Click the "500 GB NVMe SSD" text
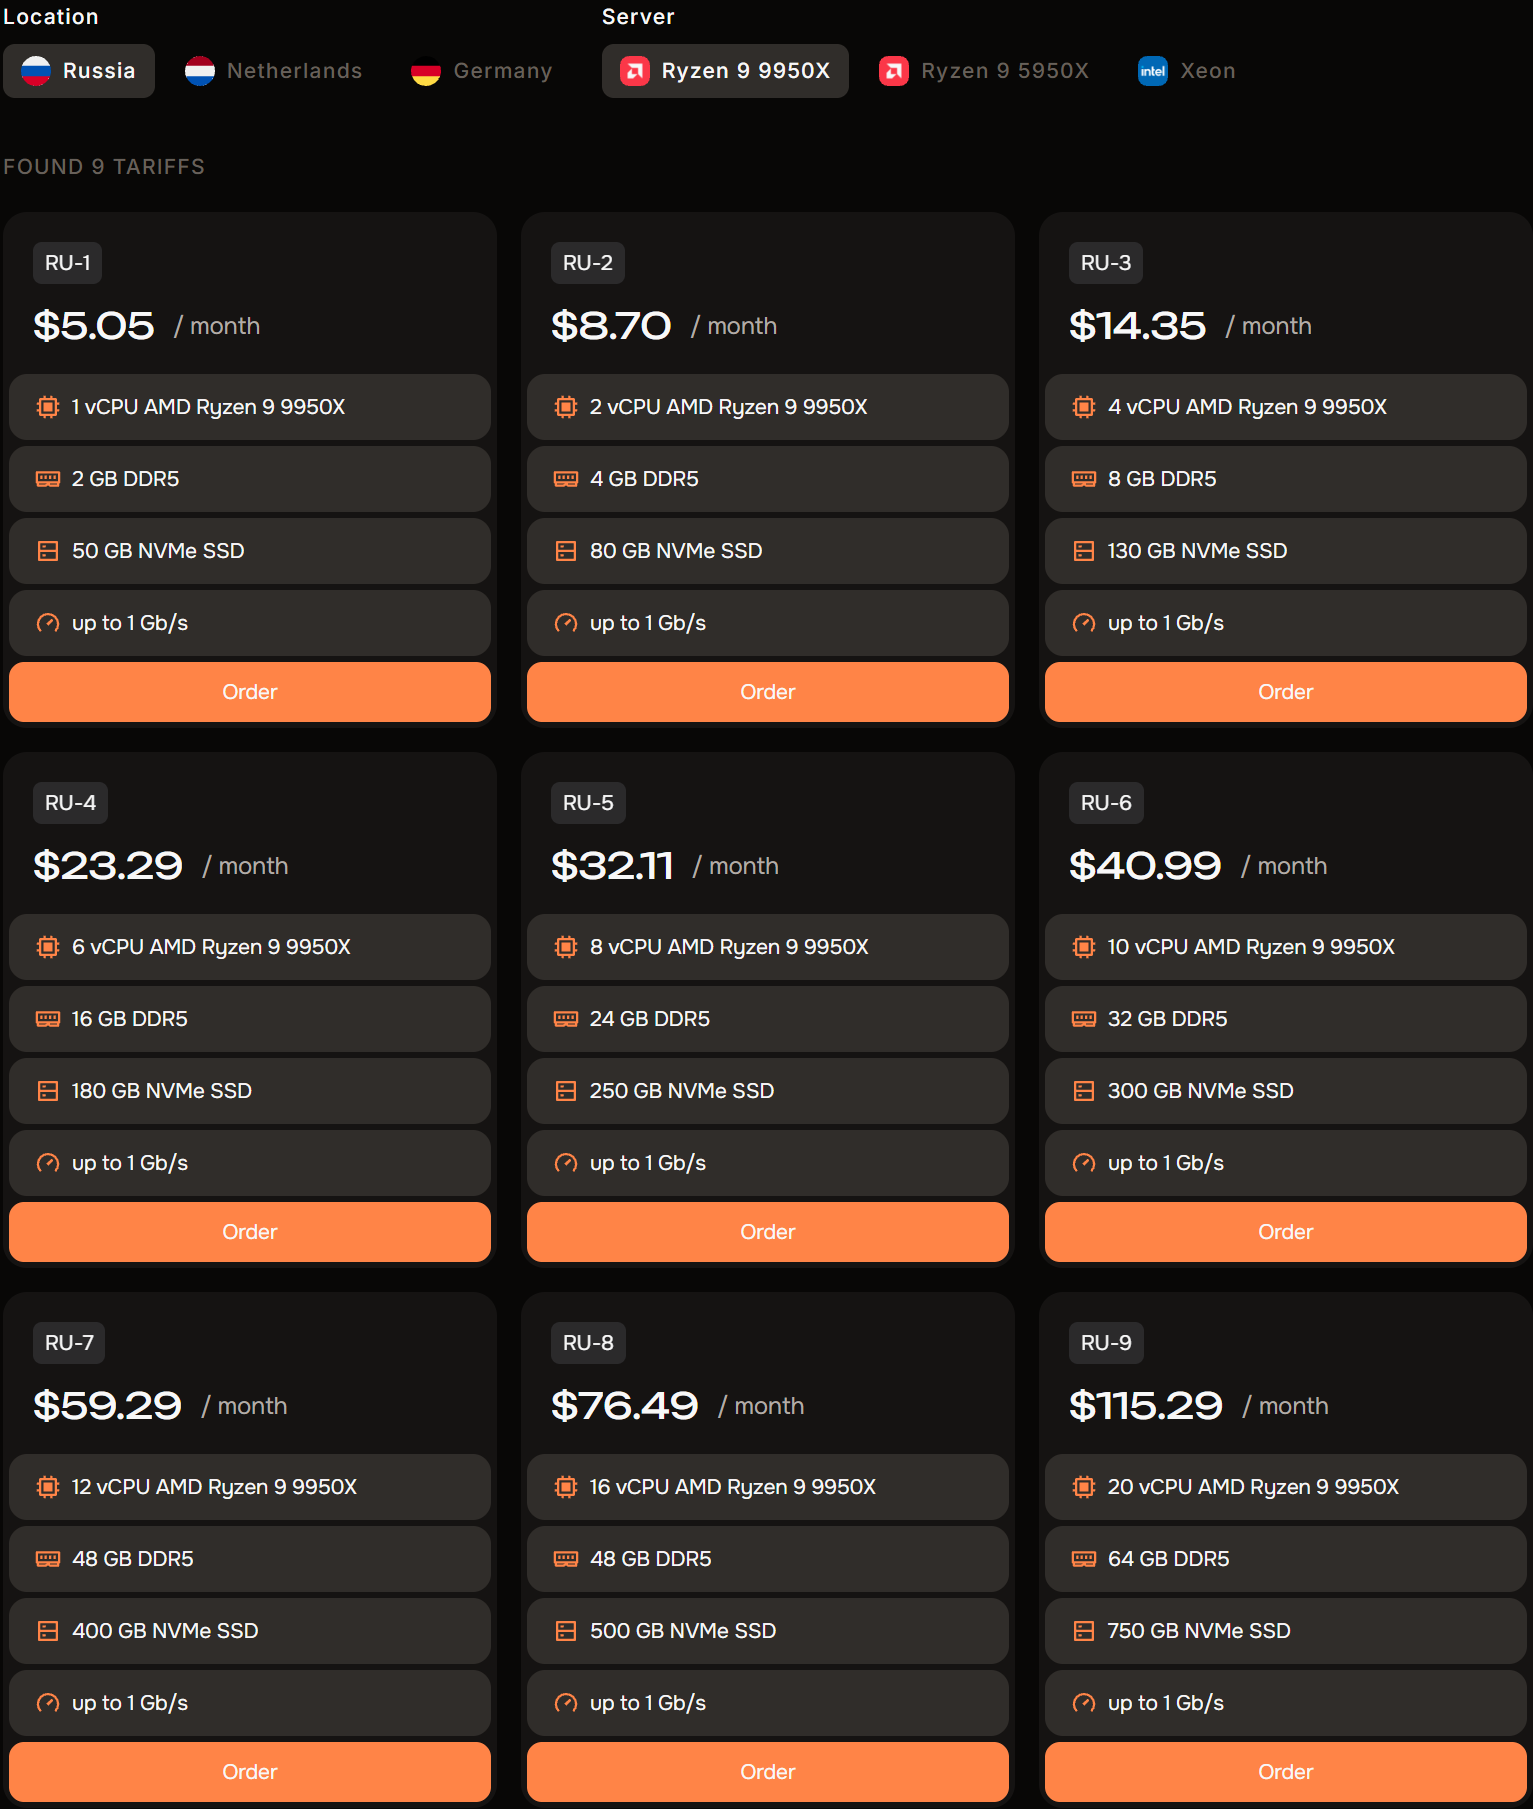The image size is (1533, 1809). [x=683, y=1631]
